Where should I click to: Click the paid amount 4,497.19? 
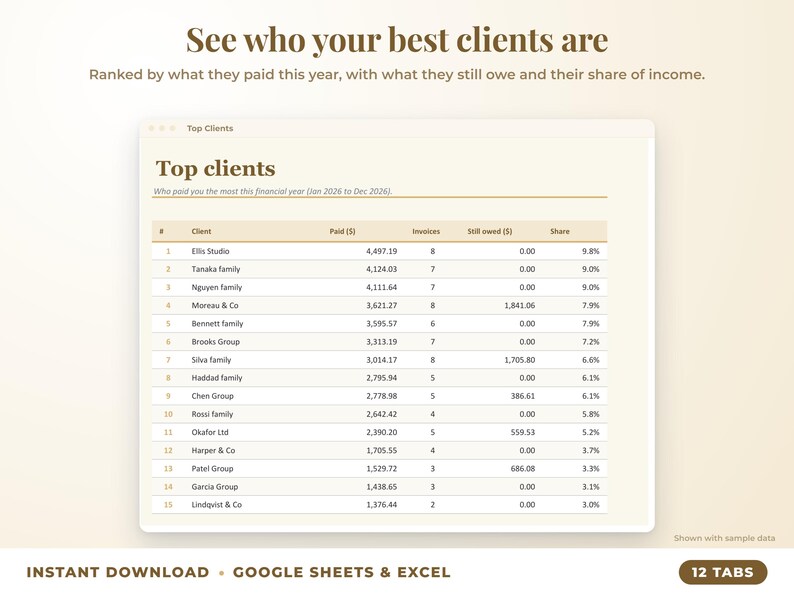(x=381, y=251)
